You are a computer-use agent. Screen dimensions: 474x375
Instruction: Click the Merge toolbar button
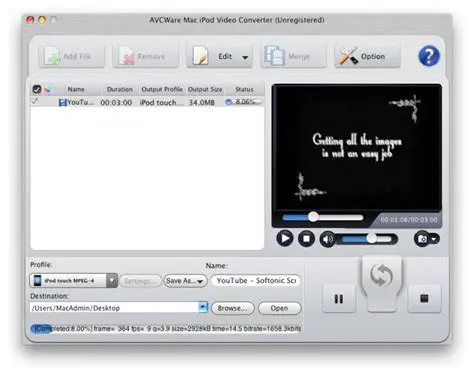293,56
